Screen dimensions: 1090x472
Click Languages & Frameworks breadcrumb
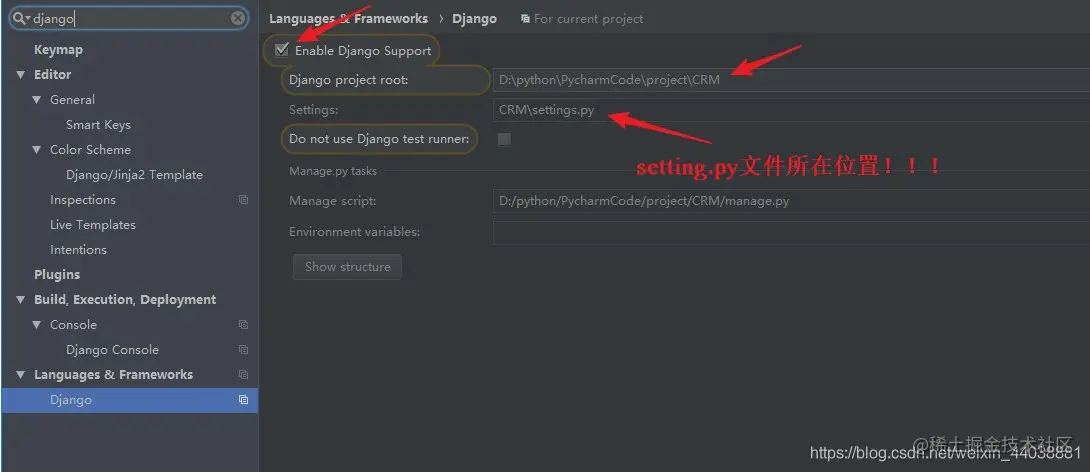pyautogui.click(x=348, y=19)
